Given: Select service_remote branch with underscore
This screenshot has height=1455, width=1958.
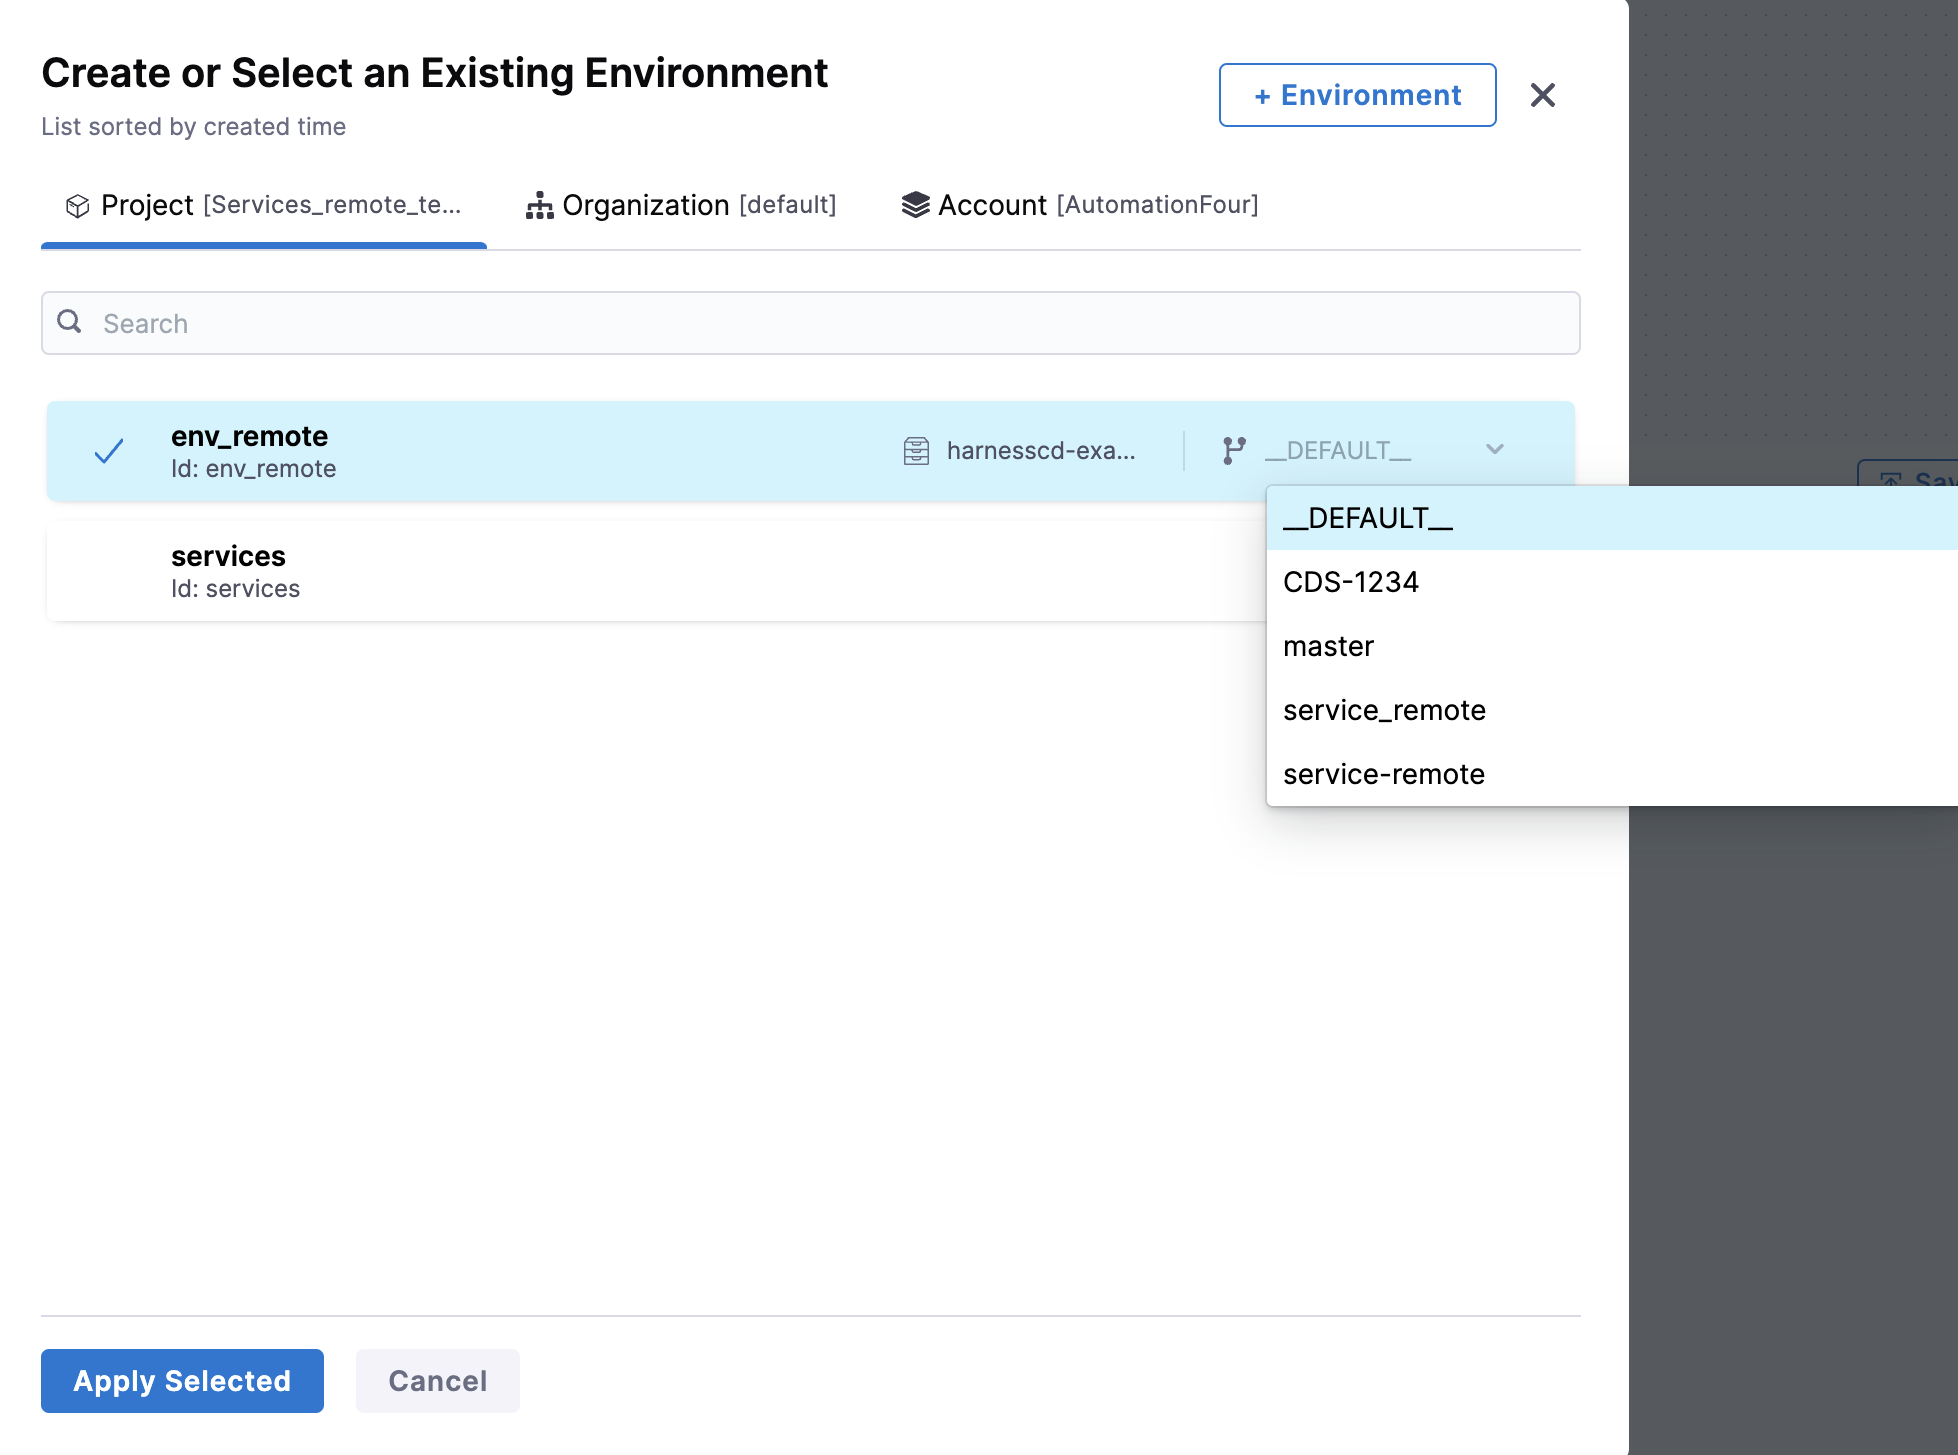Looking at the screenshot, I should 1384,710.
